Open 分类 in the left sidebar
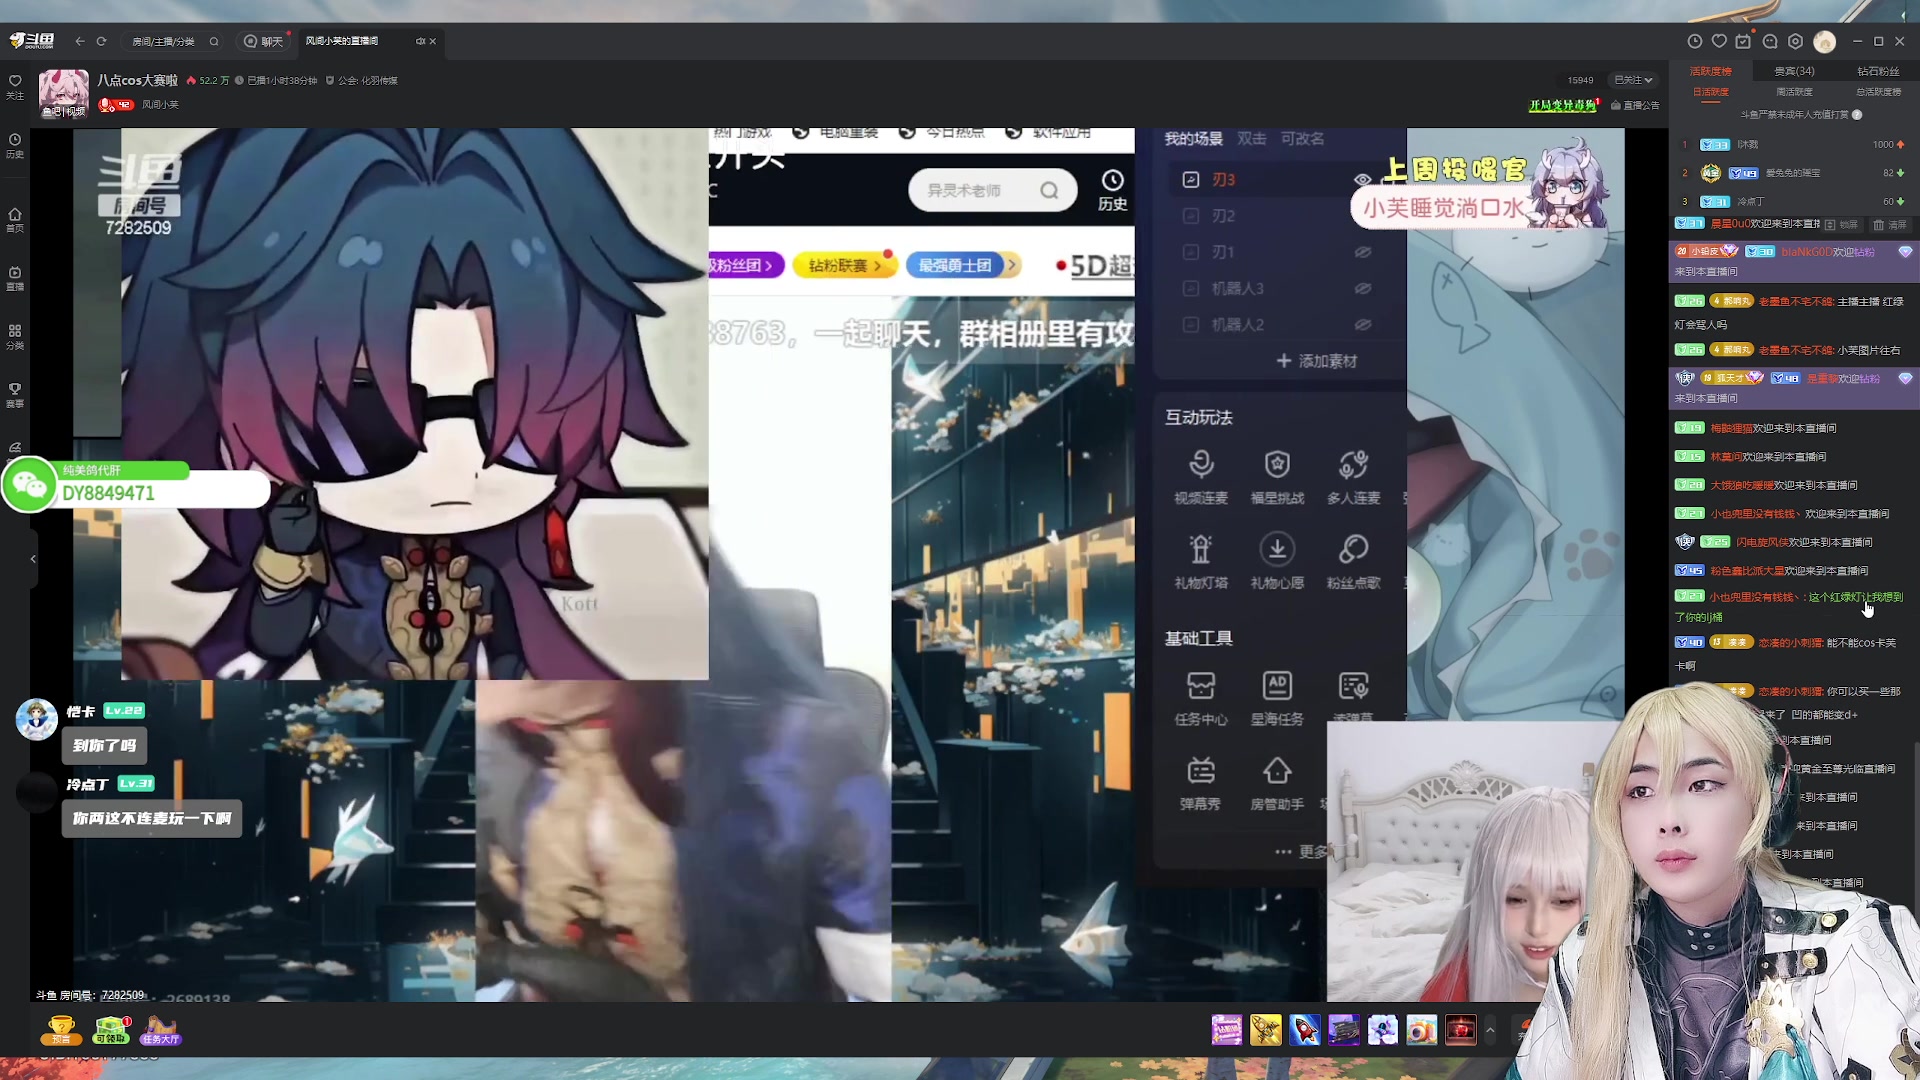 click(x=15, y=336)
